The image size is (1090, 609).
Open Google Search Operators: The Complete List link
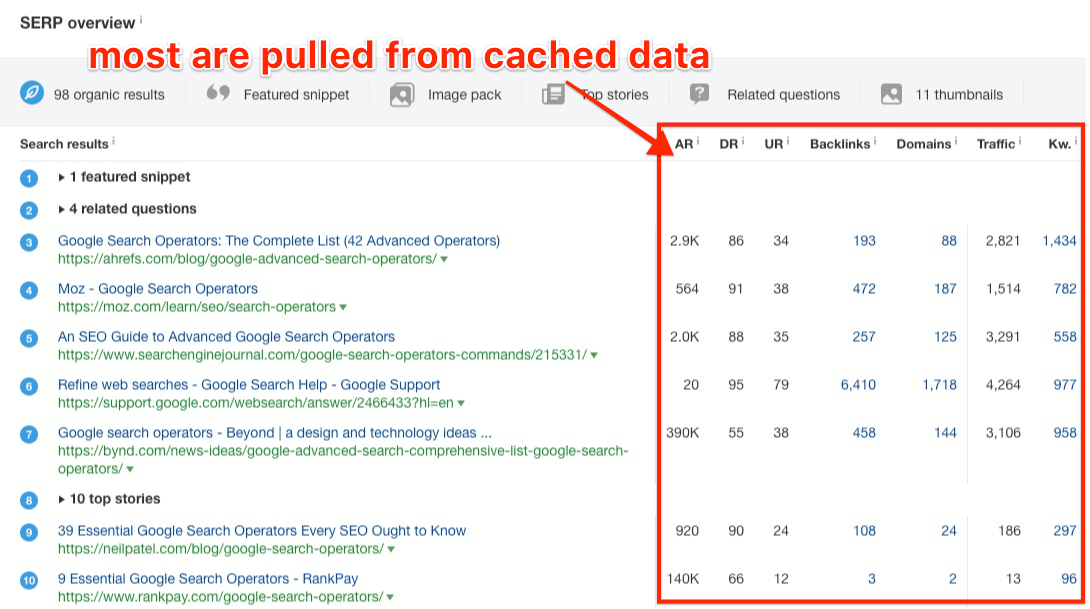(x=279, y=241)
